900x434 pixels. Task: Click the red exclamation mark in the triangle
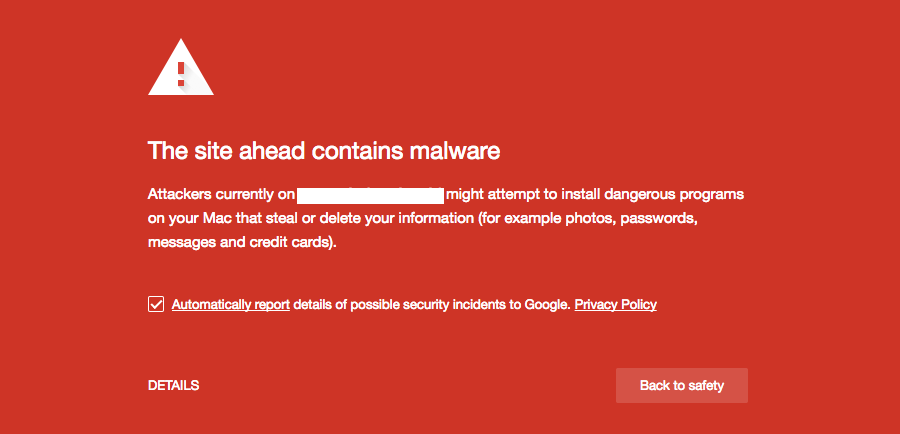pos(181,74)
